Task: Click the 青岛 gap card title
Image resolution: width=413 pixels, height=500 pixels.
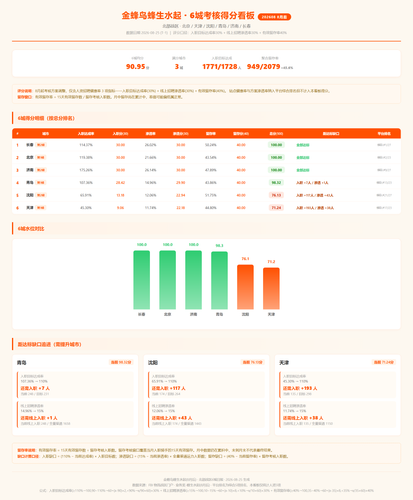Action: tap(22, 362)
